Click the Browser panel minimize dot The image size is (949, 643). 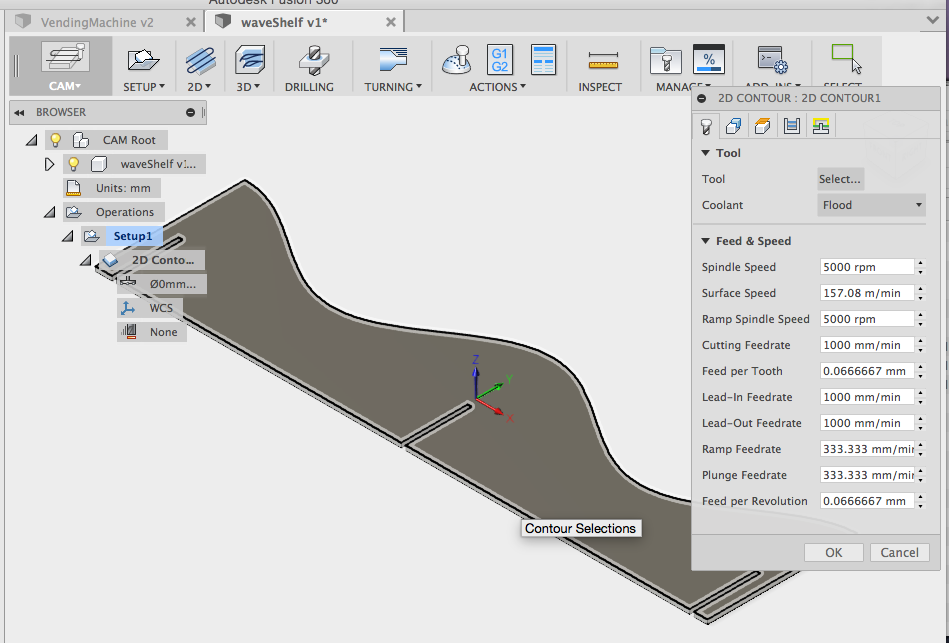click(x=190, y=113)
